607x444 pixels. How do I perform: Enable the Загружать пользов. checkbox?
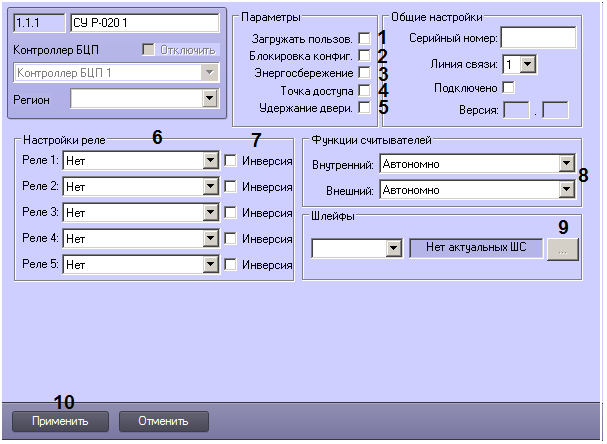point(365,39)
